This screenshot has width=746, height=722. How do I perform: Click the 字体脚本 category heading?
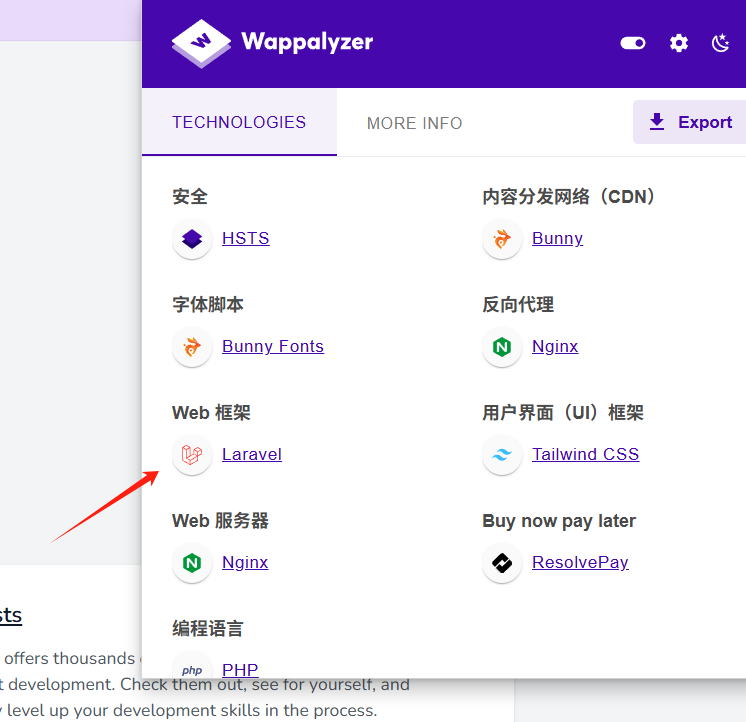208,304
